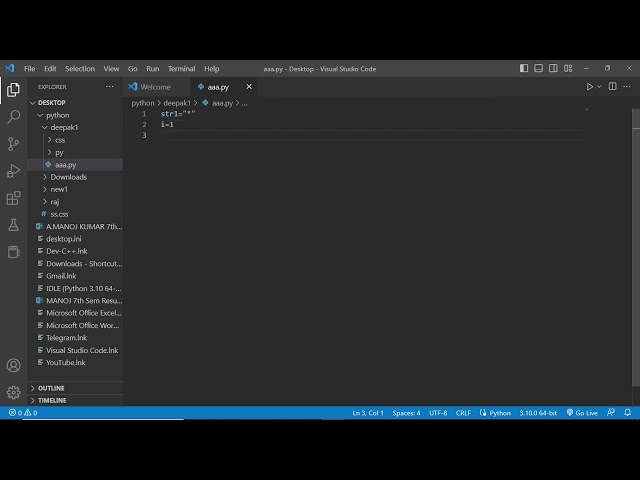The width and height of the screenshot is (640, 480).
Task: Open the Source Control view
Action: pos(13,144)
